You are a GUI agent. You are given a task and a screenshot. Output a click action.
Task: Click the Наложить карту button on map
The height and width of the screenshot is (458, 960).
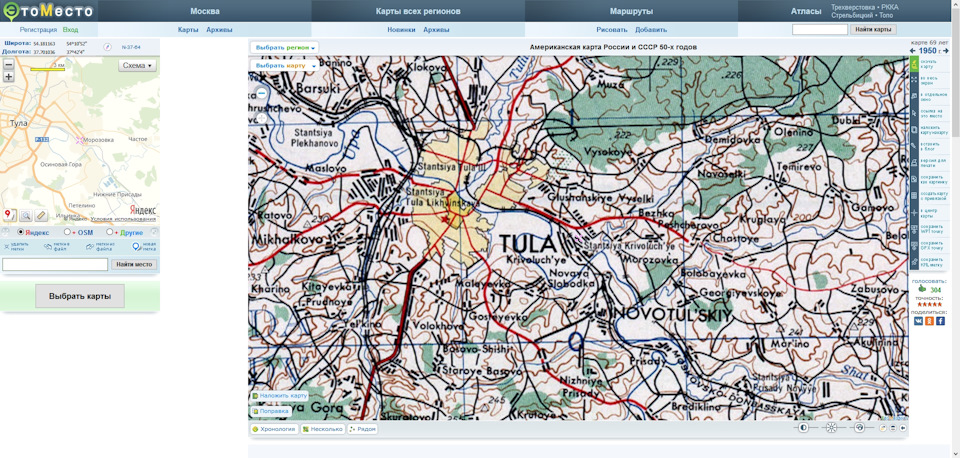point(280,396)
